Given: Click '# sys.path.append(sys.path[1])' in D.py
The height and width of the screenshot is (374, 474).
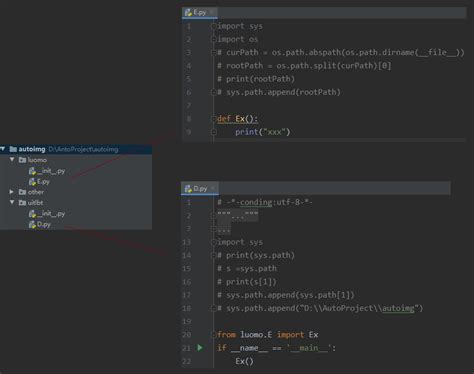Looking at the screenshot, I should tap(286, 295).
